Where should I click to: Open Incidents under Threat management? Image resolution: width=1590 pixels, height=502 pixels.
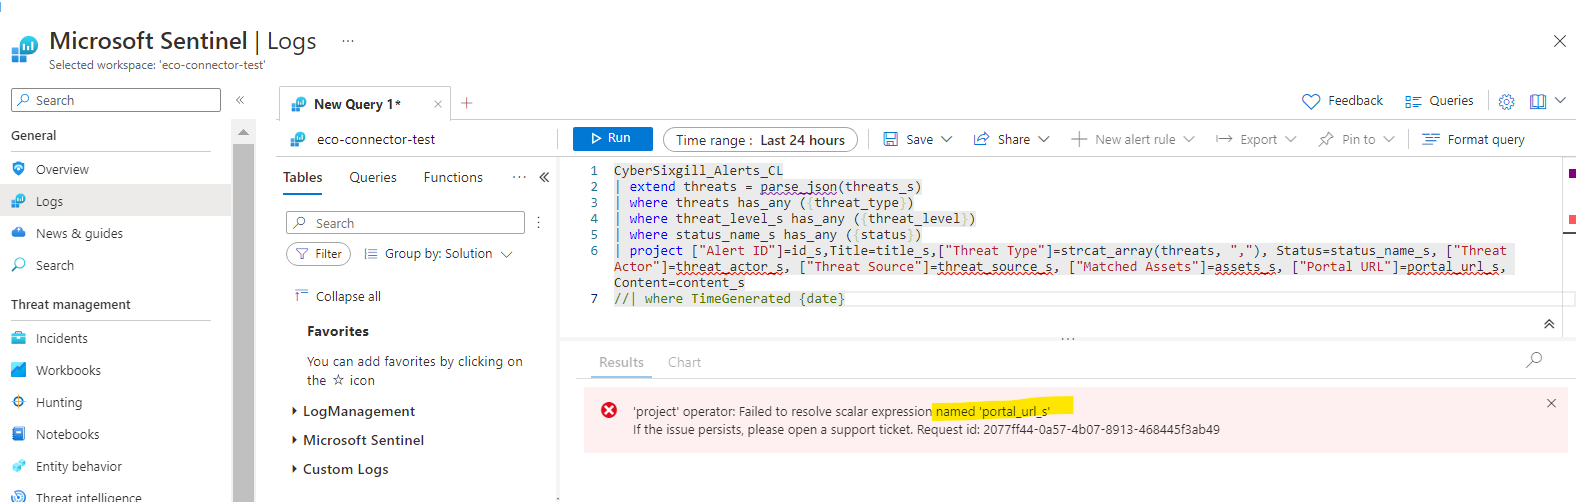pos(61,338)
